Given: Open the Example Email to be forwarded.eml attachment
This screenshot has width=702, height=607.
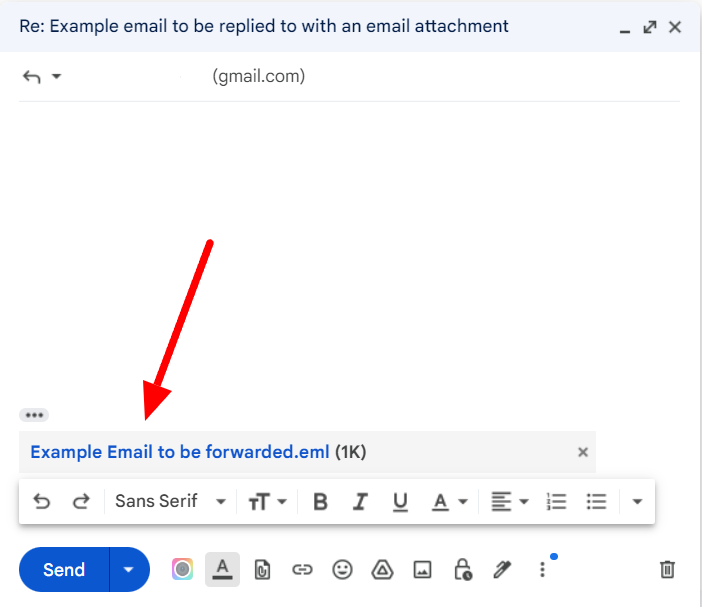Looking at the screenshot, I should (x=180, y=452).
